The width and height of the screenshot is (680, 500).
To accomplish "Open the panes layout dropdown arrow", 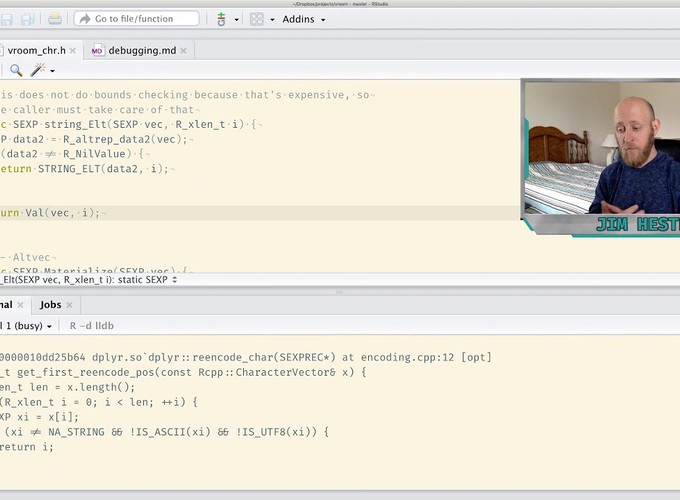I will pos(272,20).
